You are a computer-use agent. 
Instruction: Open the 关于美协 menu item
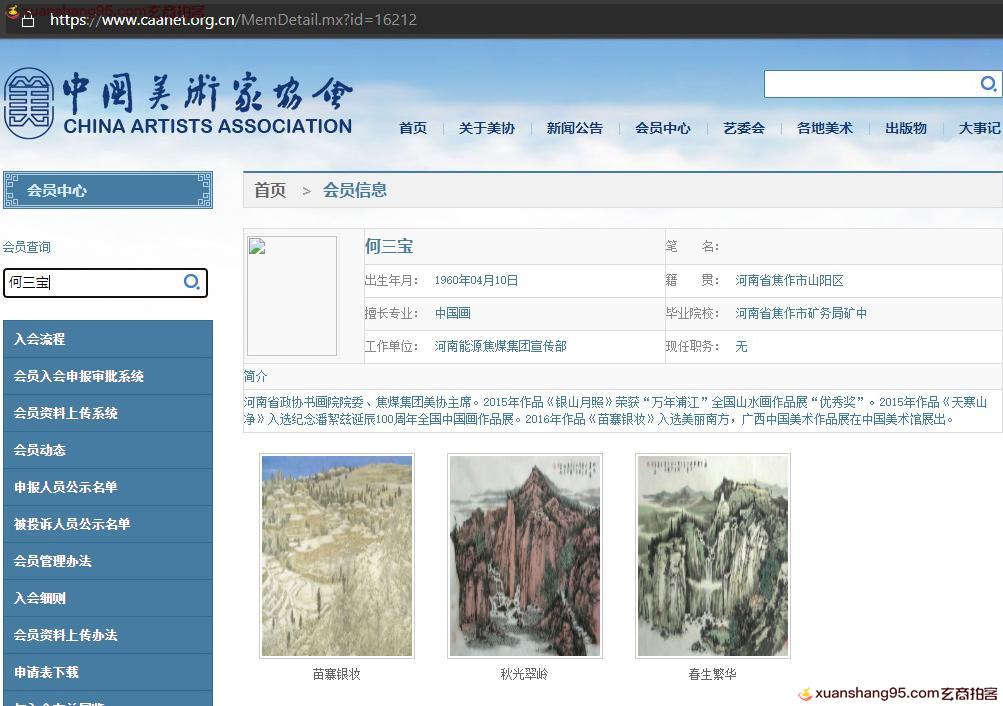(487, 128)
